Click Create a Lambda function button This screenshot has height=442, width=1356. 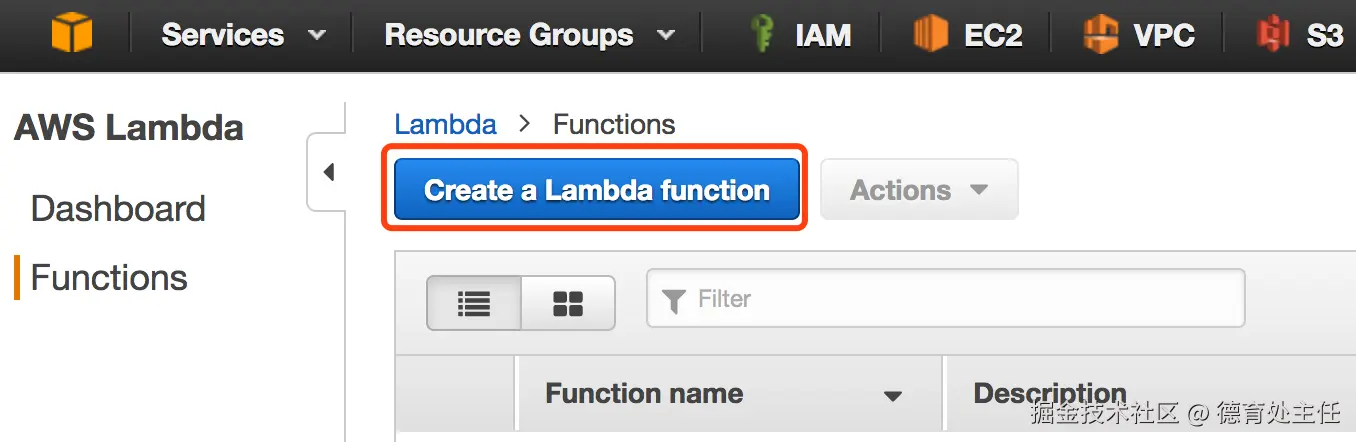597,190
